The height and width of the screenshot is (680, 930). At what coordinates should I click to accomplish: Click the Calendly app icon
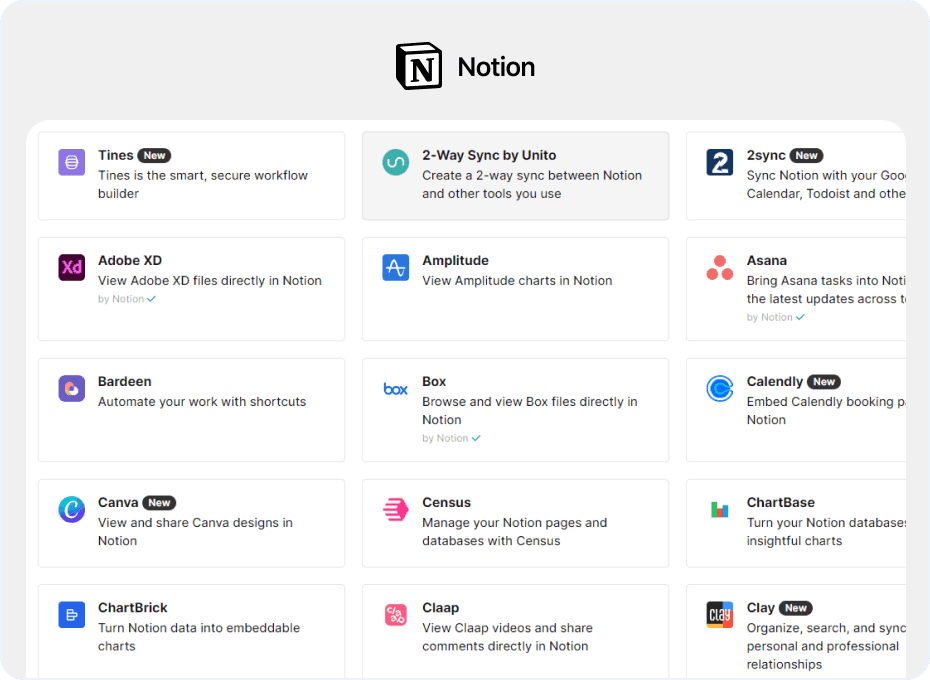click(719, 388)
